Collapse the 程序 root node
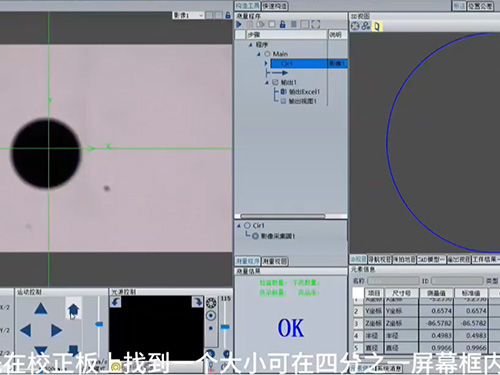Viewport: 500px width, 375px height. [250, 44]
